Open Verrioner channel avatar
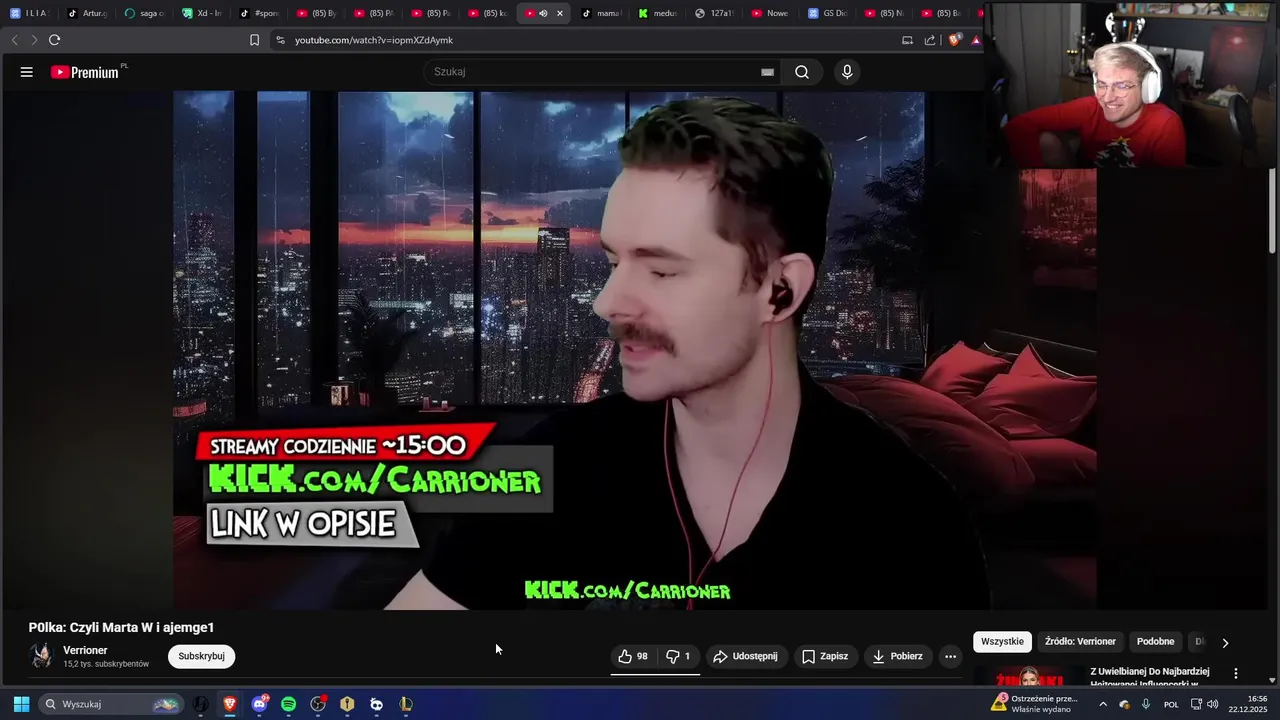1280x720 pixels. click(x=41, y=656)
